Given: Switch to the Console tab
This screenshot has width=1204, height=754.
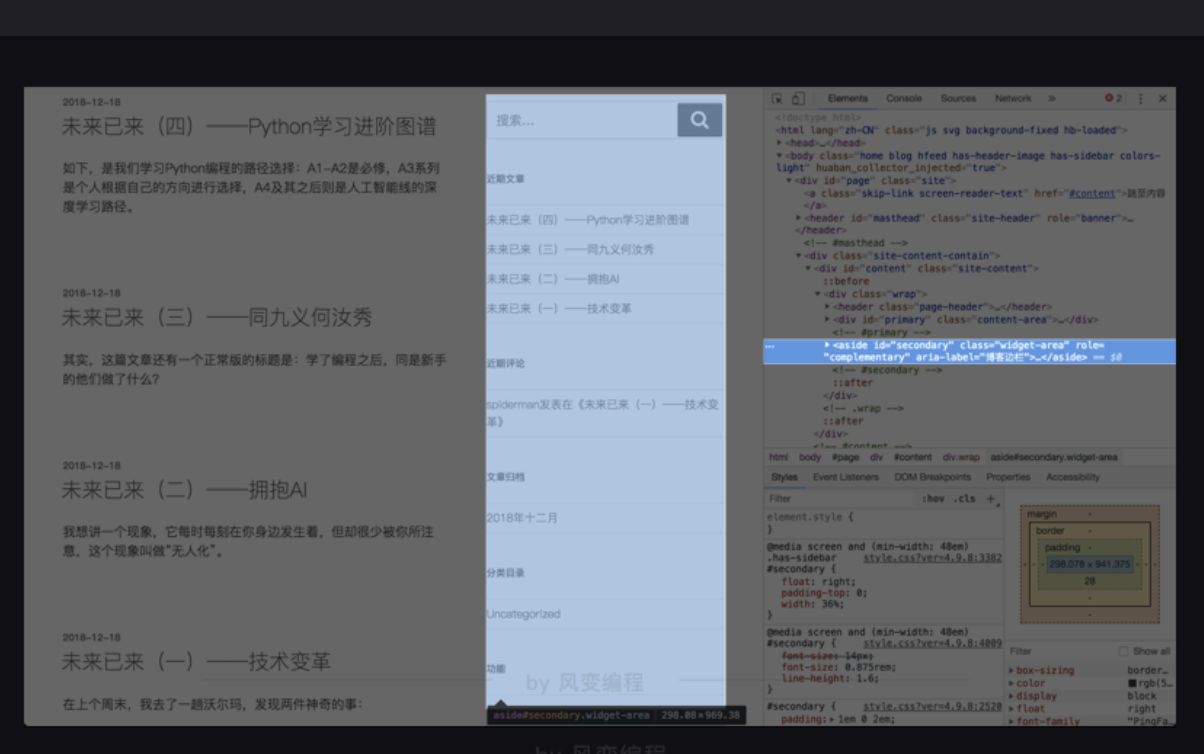Looking at the screenshot, I should 903,97.
